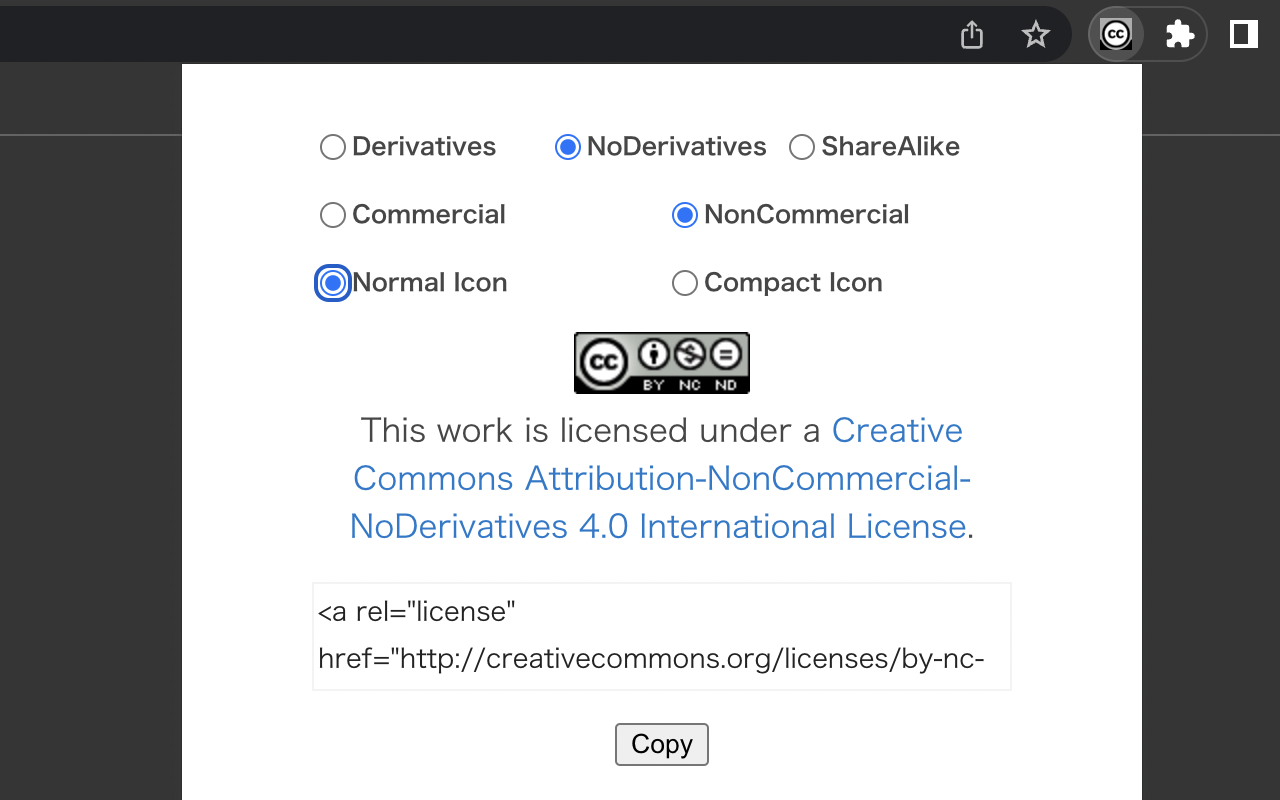Select the Derivatives radio button

tap(333, 147)
